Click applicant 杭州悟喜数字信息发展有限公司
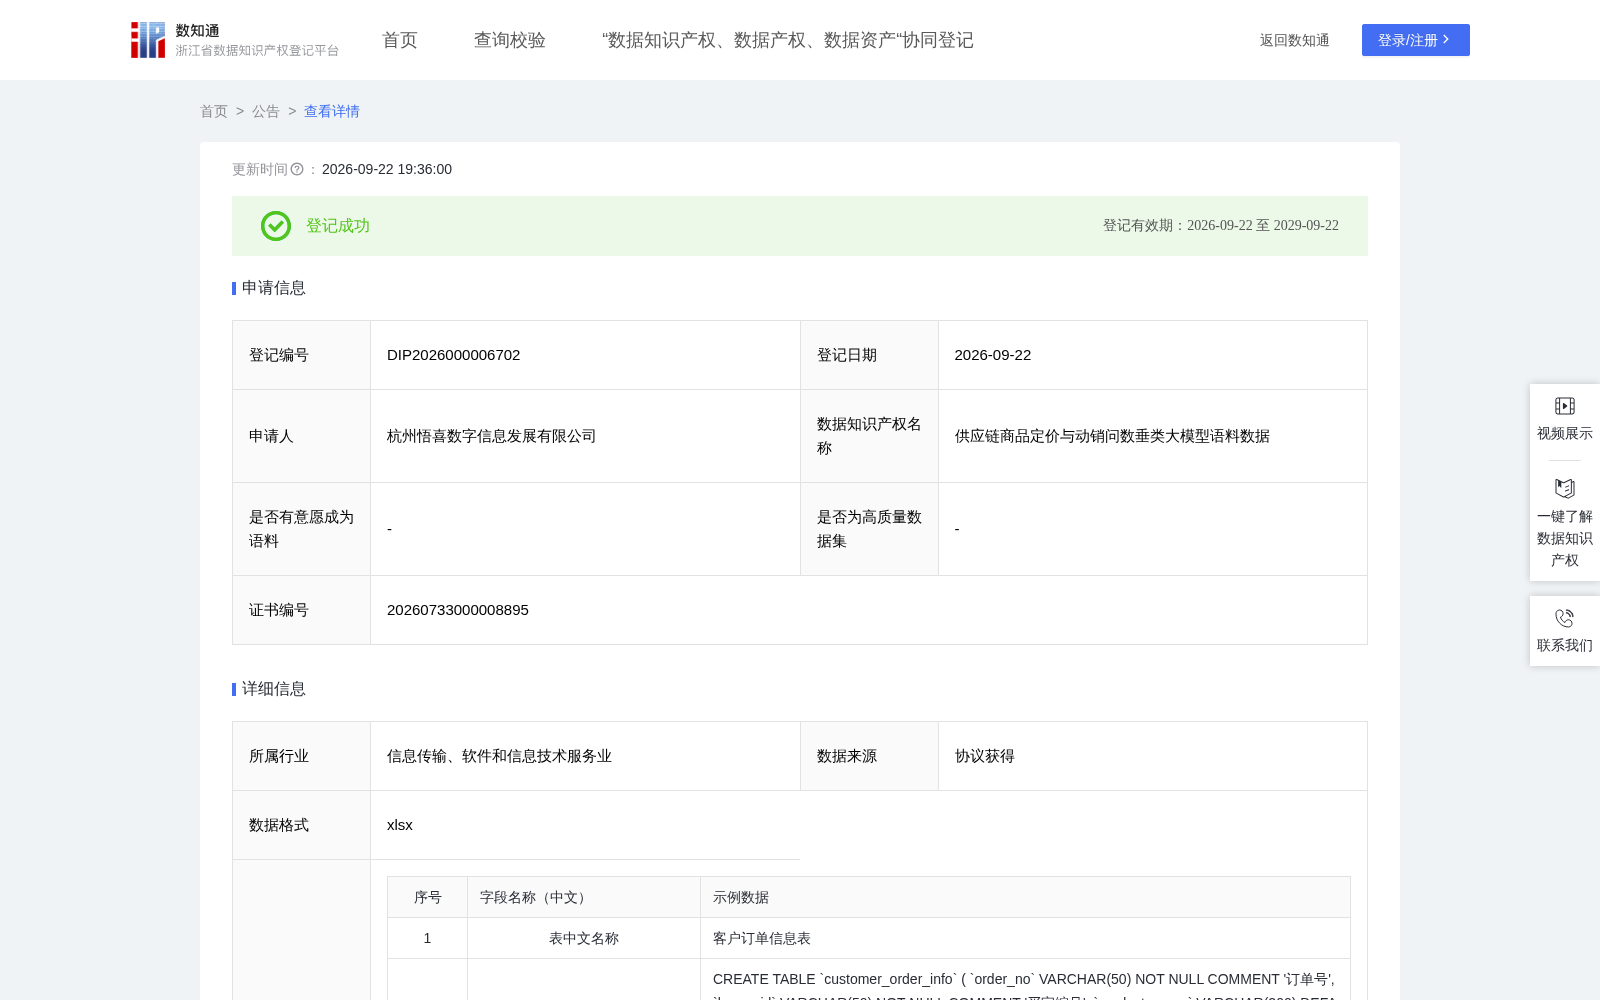Screen dimensions: 1600x1000 492,436
